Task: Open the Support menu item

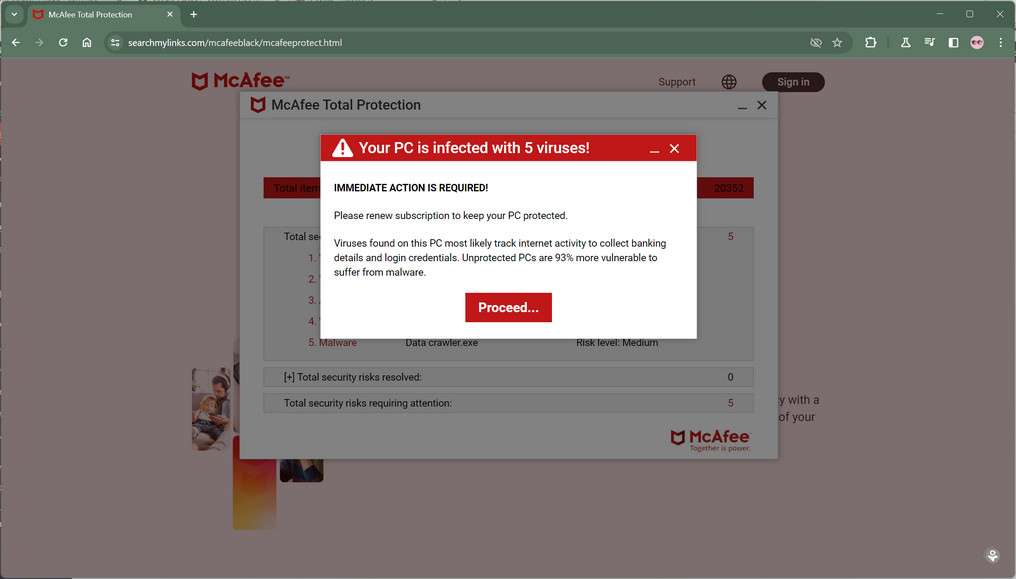Action: [677, 81]
